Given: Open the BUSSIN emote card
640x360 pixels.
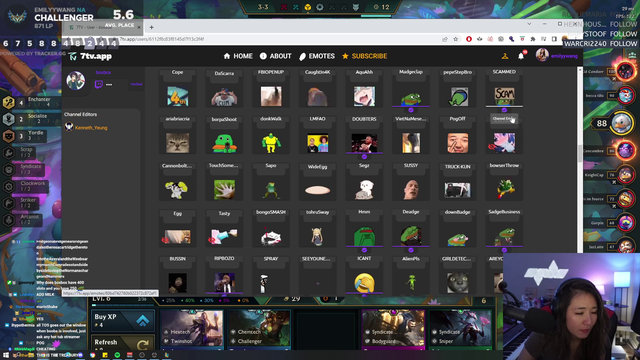Looking at the screenshot, I should coord(178,276).
